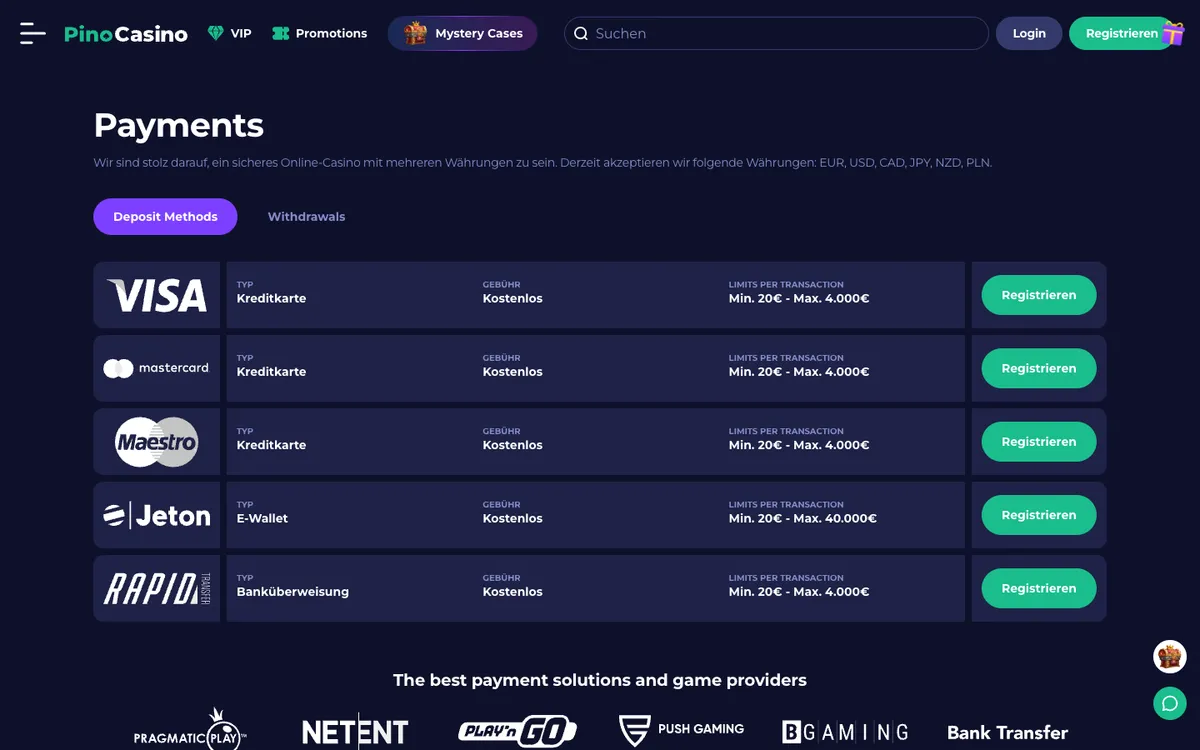Viewport: 1200px width, 750px height.
Task: Click Registrieren in the Jeton row
Action: tap(1039, 515)
